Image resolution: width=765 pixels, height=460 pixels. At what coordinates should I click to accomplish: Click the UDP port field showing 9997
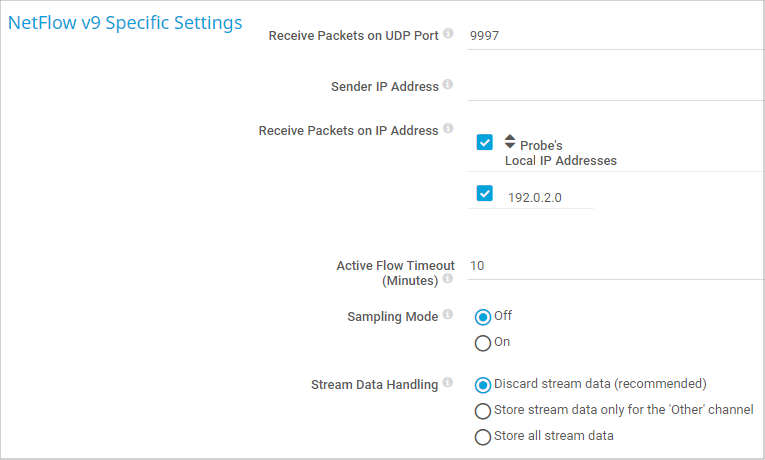point(610,36)
